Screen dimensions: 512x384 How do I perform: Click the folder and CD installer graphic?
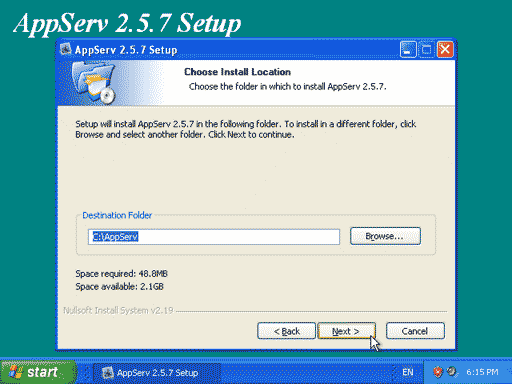(x=94, y=83)
